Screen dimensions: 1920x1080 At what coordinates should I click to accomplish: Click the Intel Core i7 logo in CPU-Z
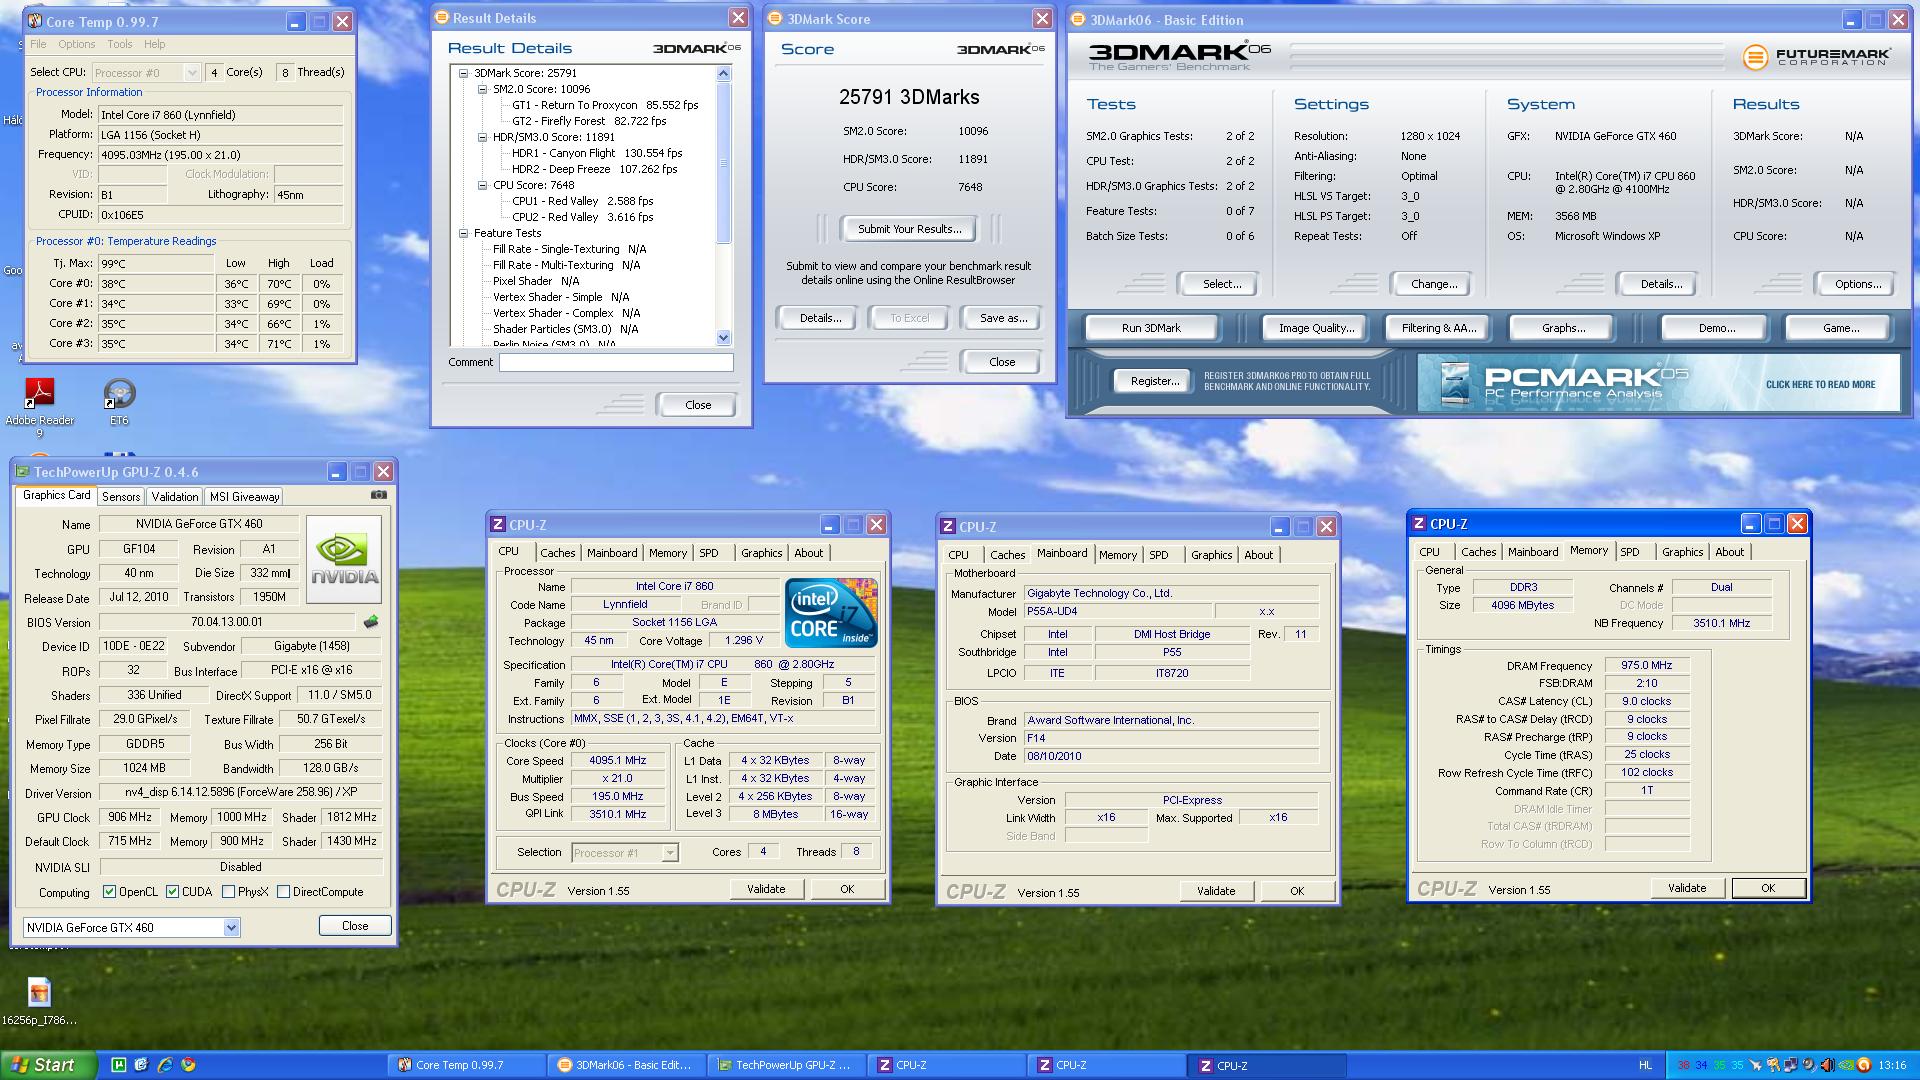click(x=831, y=612)
